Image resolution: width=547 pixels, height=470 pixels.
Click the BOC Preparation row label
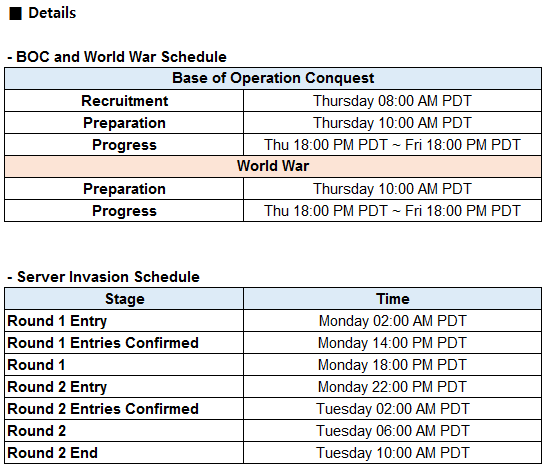tap(125, 123)
